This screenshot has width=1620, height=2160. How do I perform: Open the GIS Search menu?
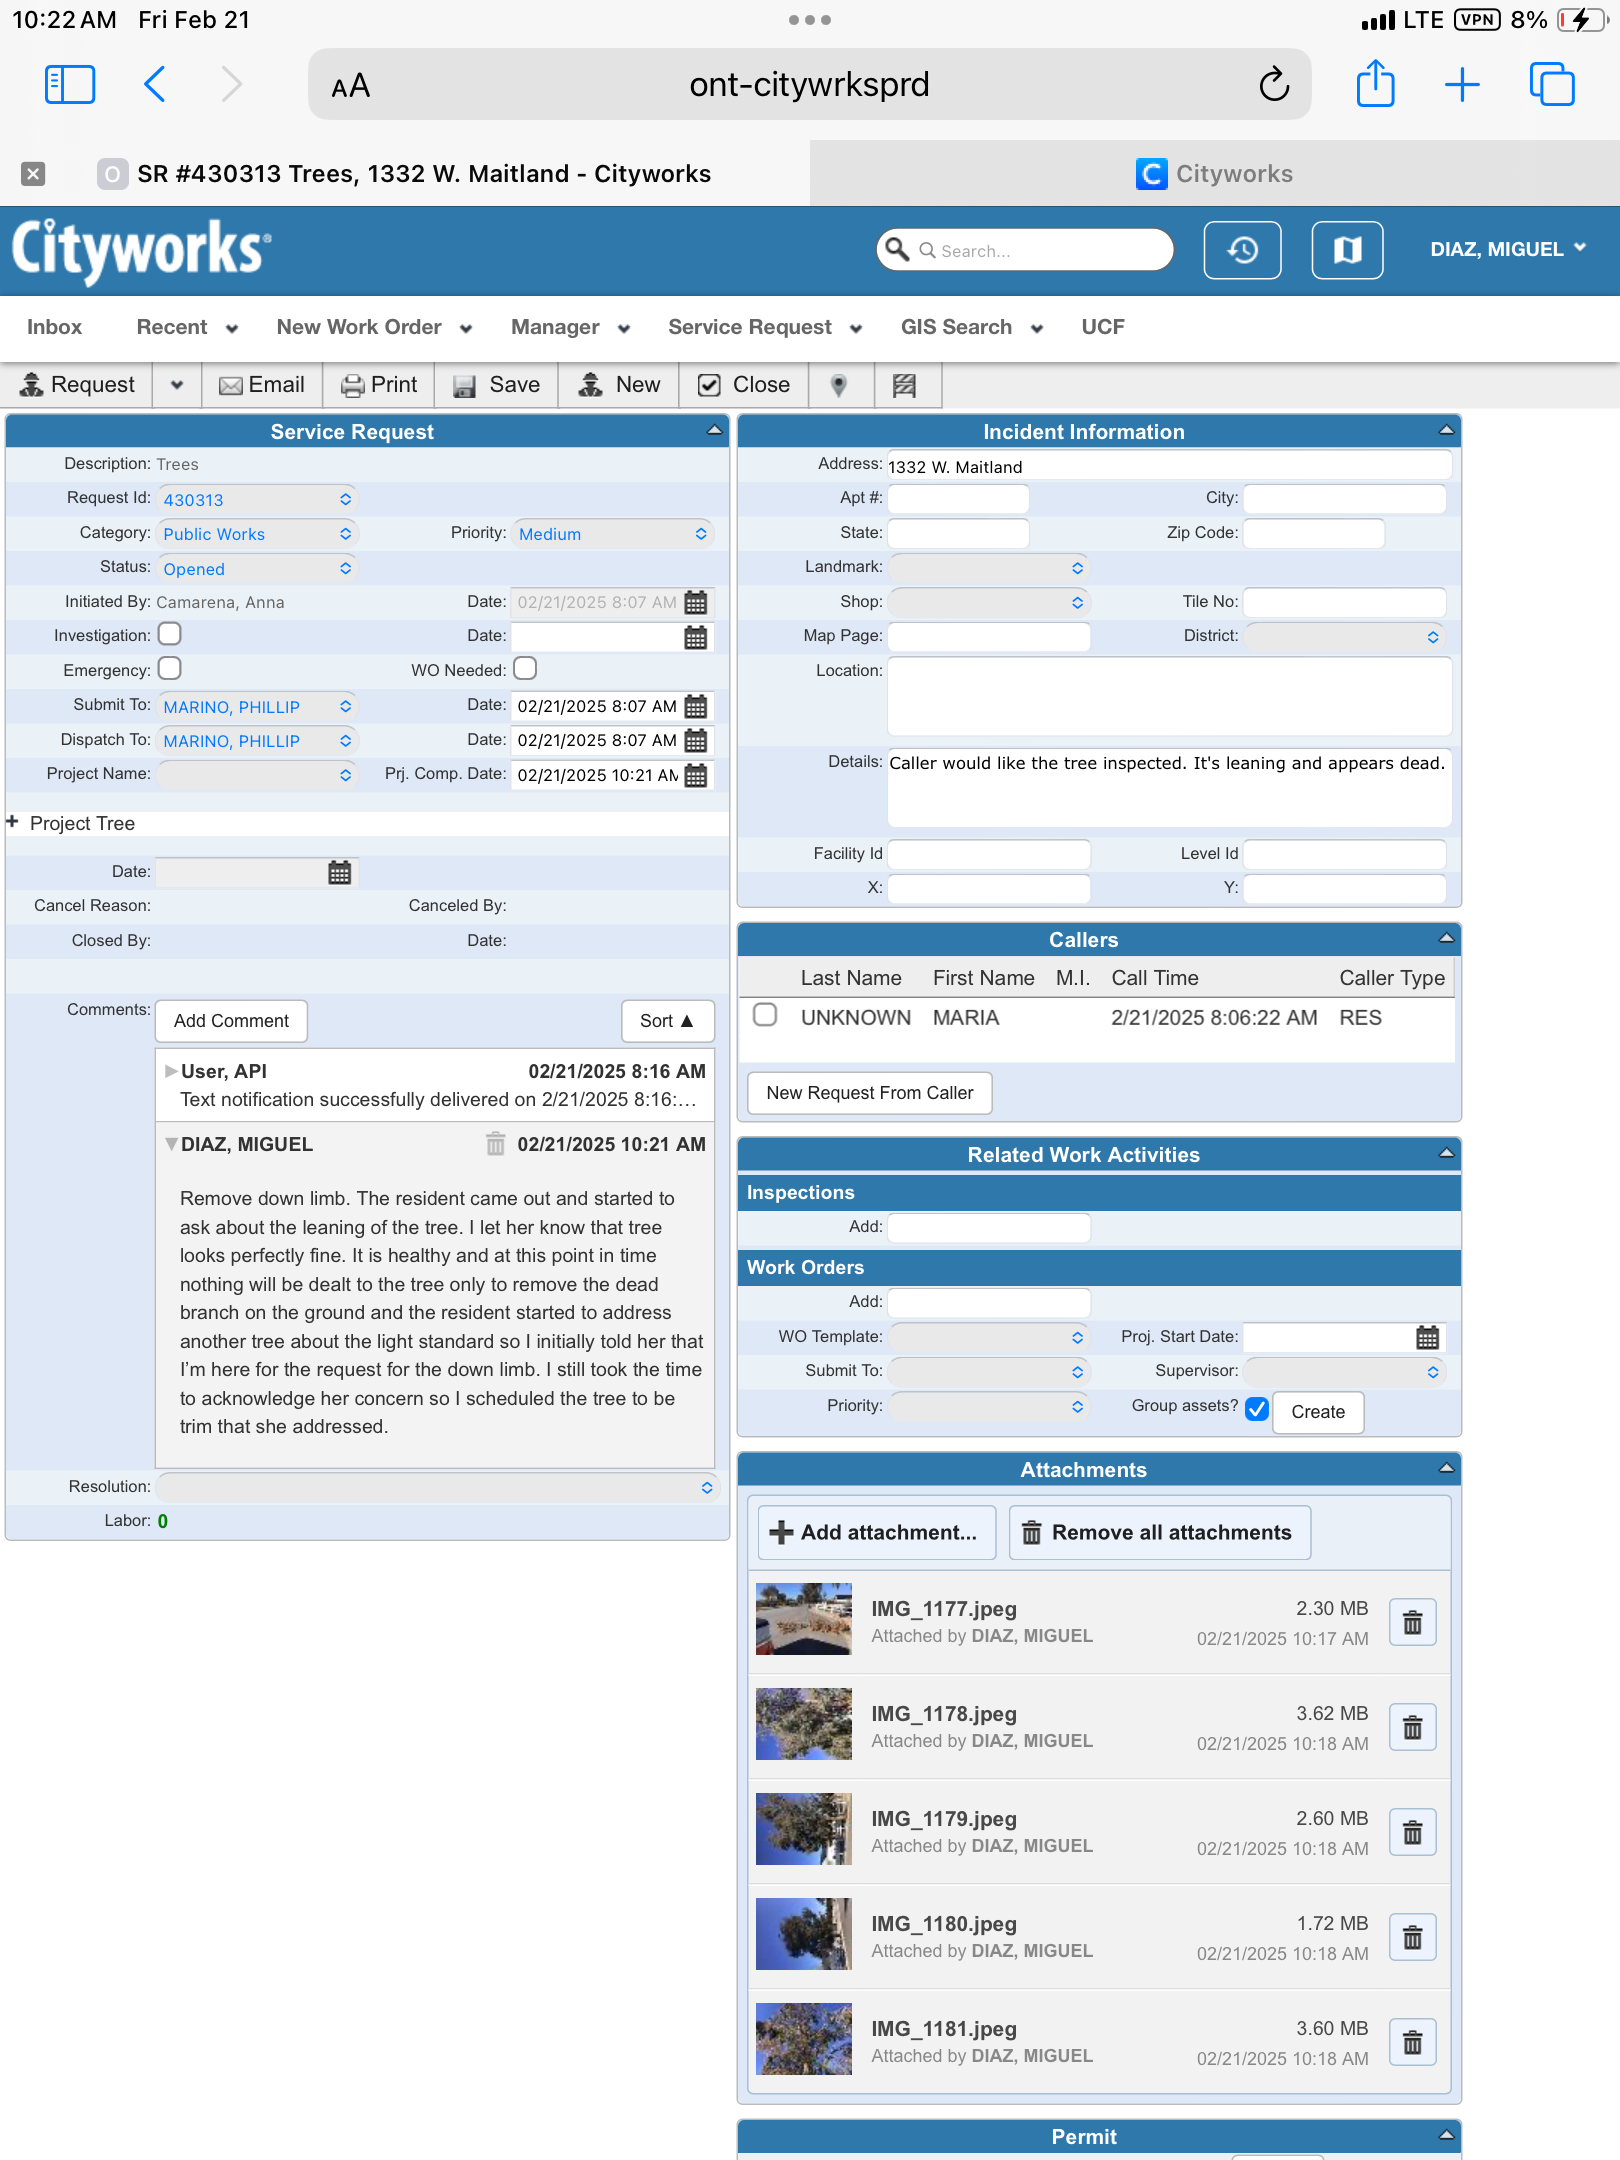point(972,327)
